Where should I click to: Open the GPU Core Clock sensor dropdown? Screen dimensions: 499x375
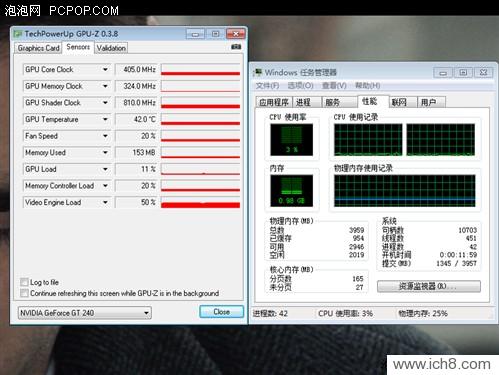tap(105, 69)
